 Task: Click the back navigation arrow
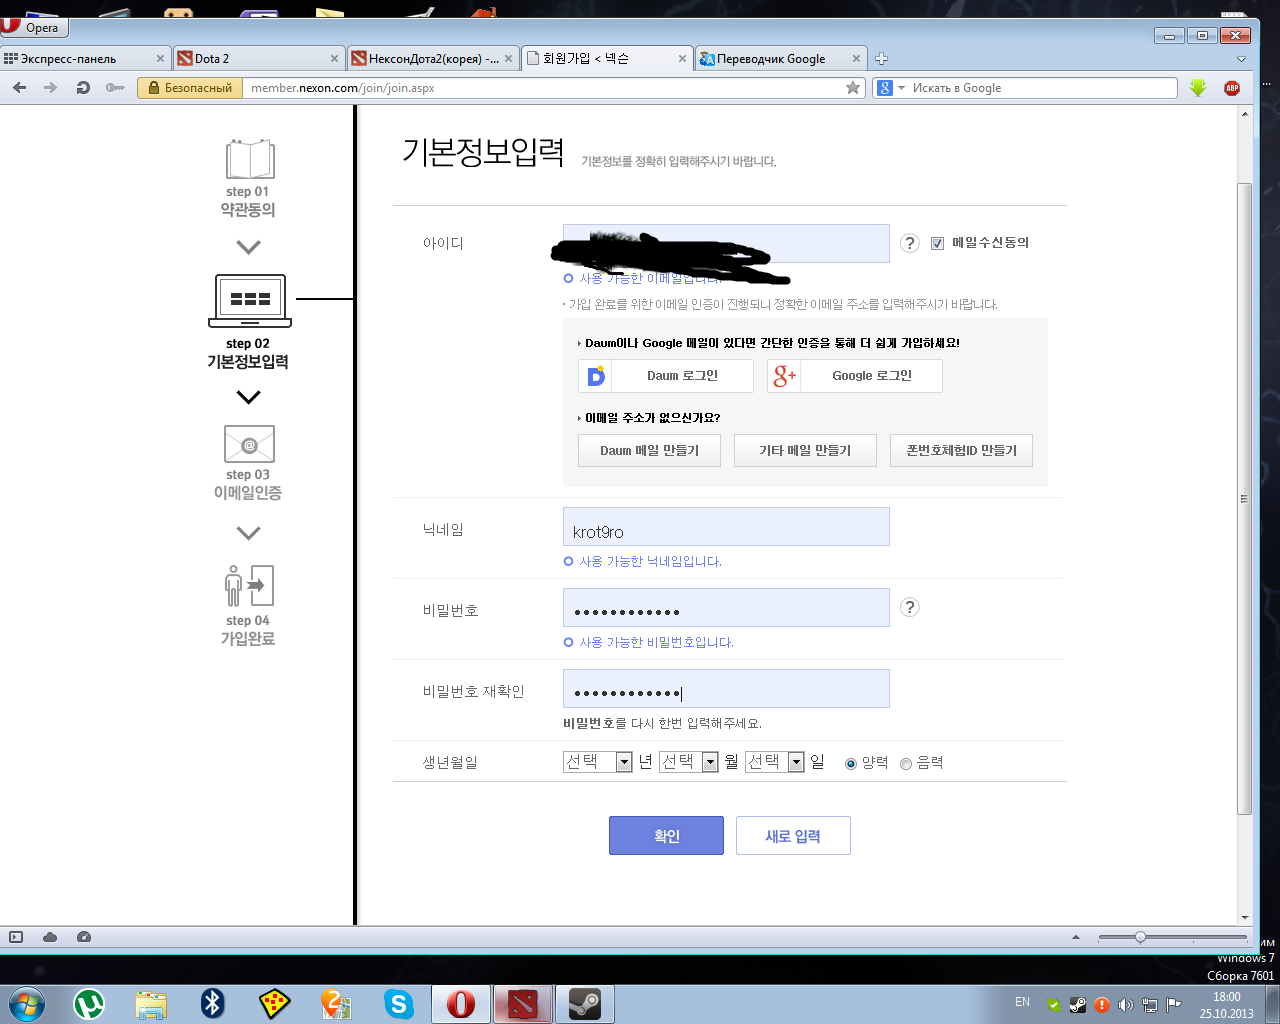19,88
